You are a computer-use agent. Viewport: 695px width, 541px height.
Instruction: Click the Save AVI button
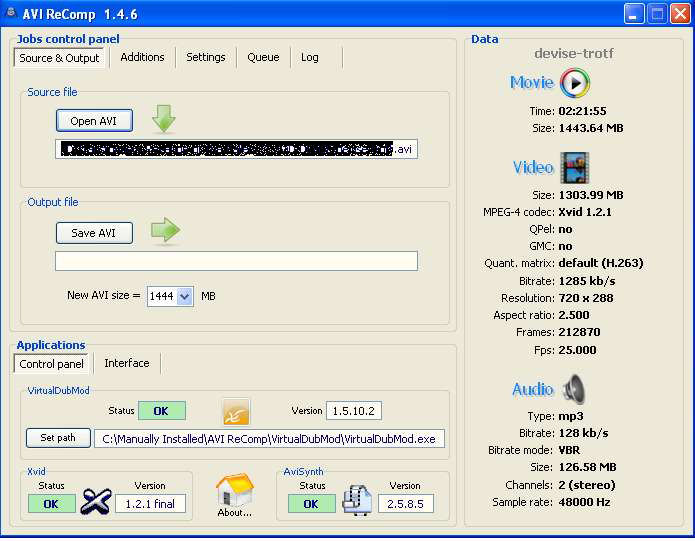coord(94,233)
